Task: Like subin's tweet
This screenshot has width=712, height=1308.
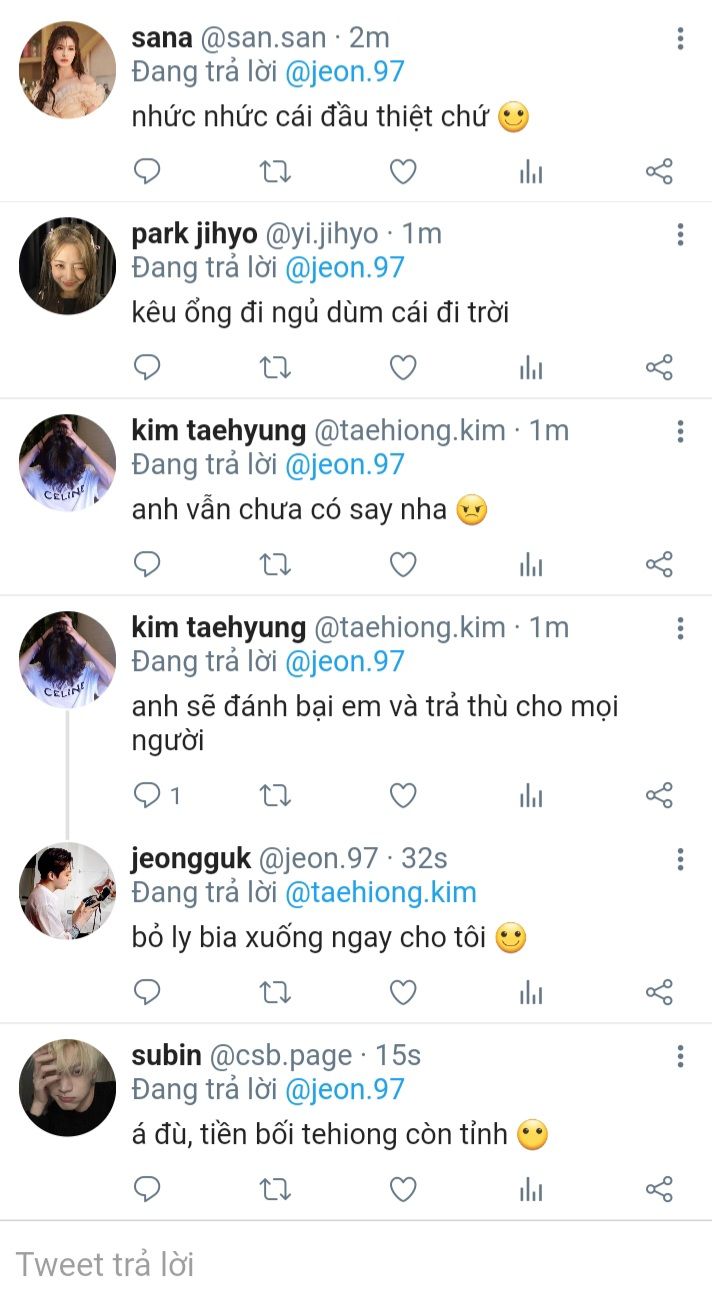Action: (x=403, y=1189)
